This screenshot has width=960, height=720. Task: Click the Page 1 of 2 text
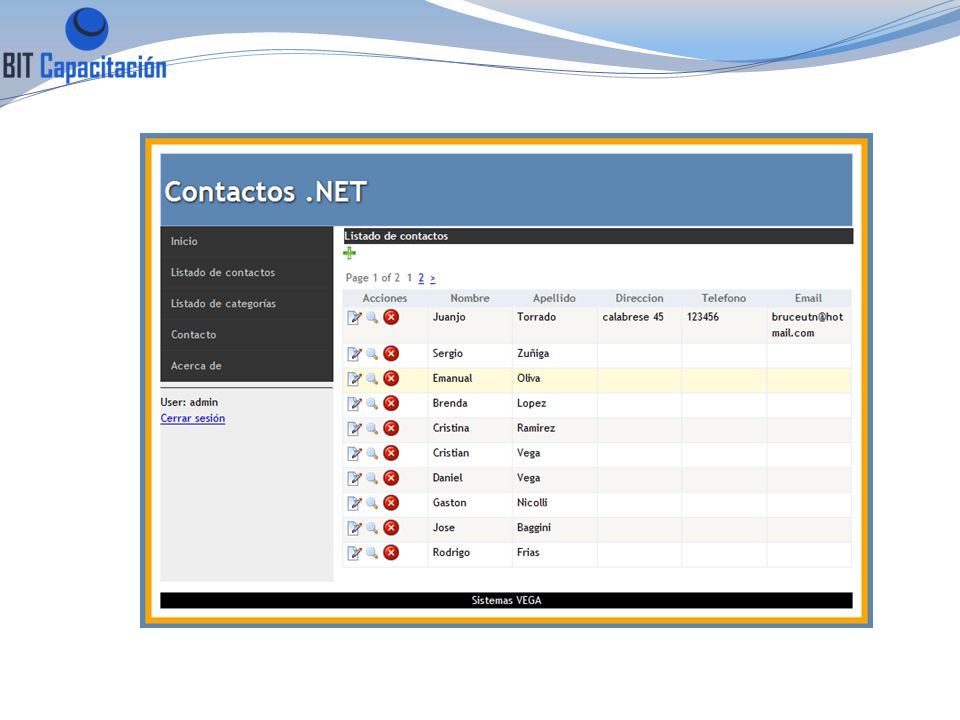point(372,278)
